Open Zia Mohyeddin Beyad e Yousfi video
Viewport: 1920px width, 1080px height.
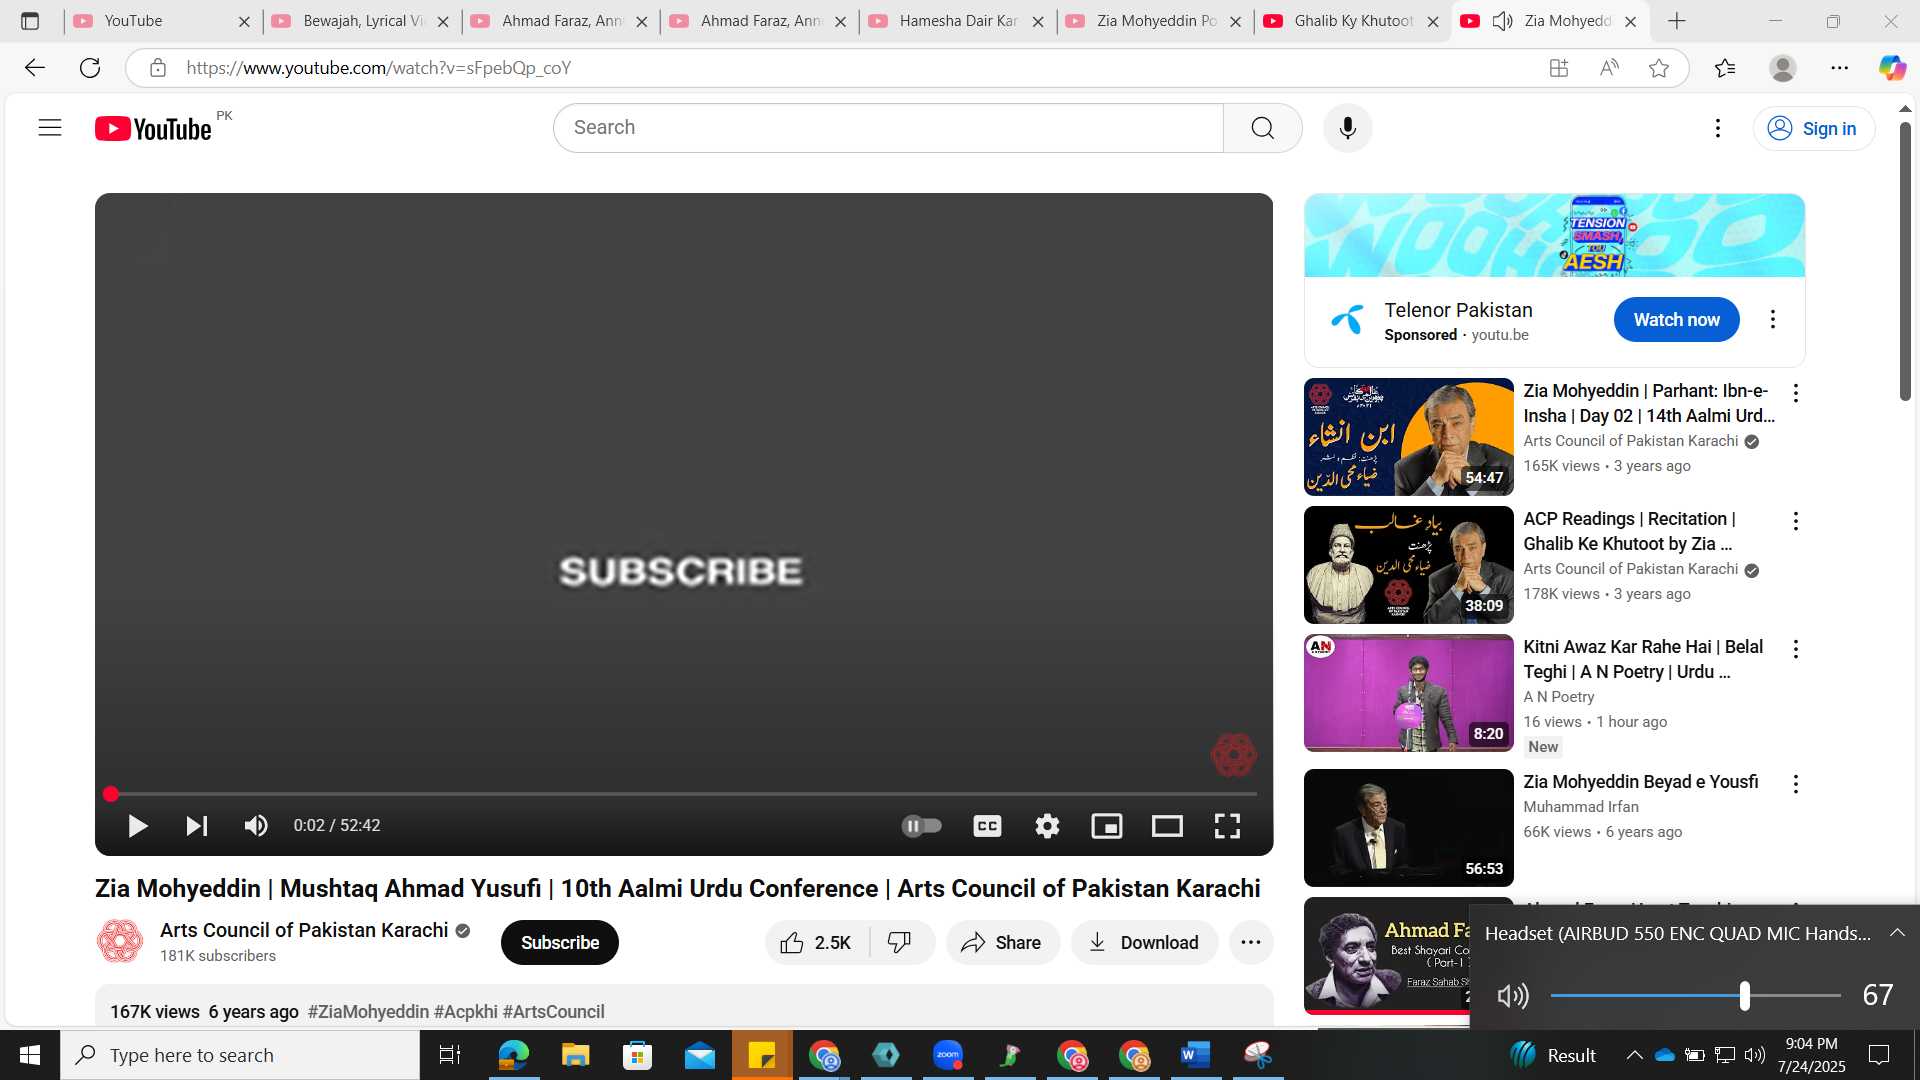coord(1408,828)
